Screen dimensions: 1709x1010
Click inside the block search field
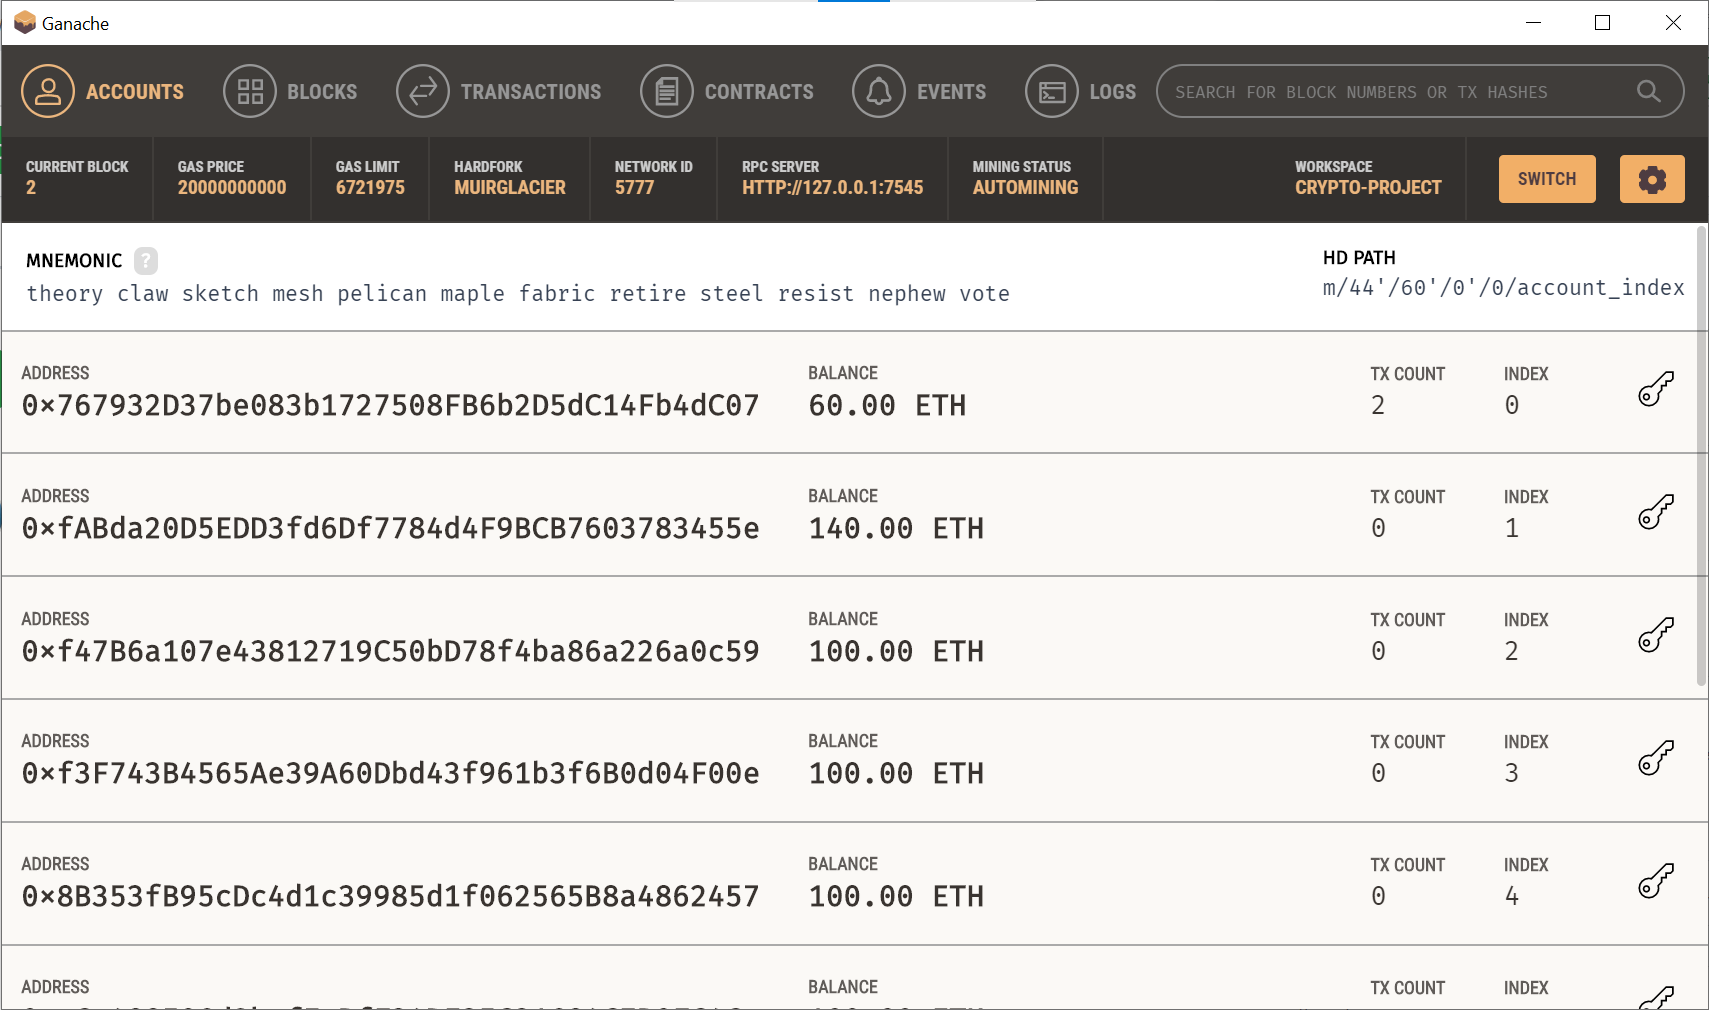(x=1380, y=91)
